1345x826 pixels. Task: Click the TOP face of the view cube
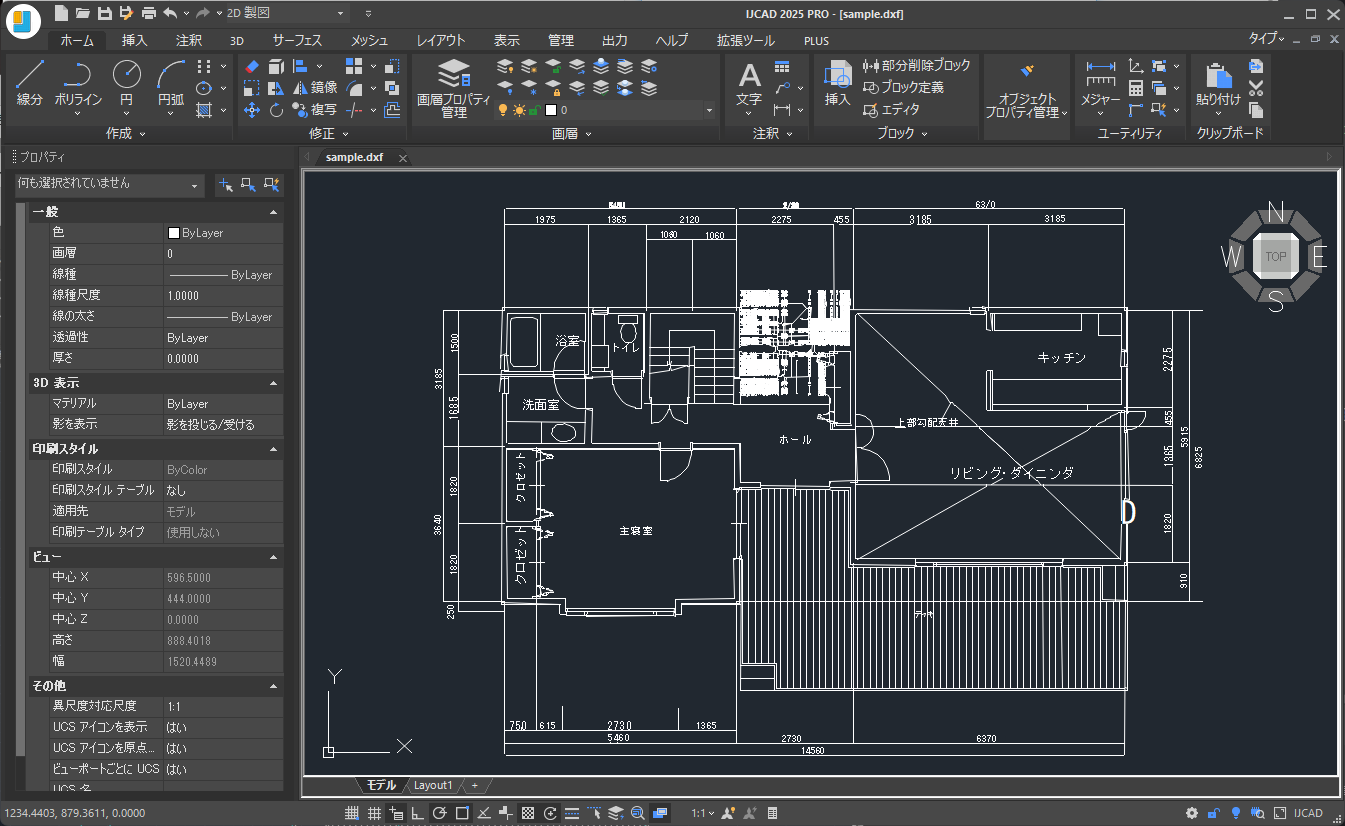1275,256
